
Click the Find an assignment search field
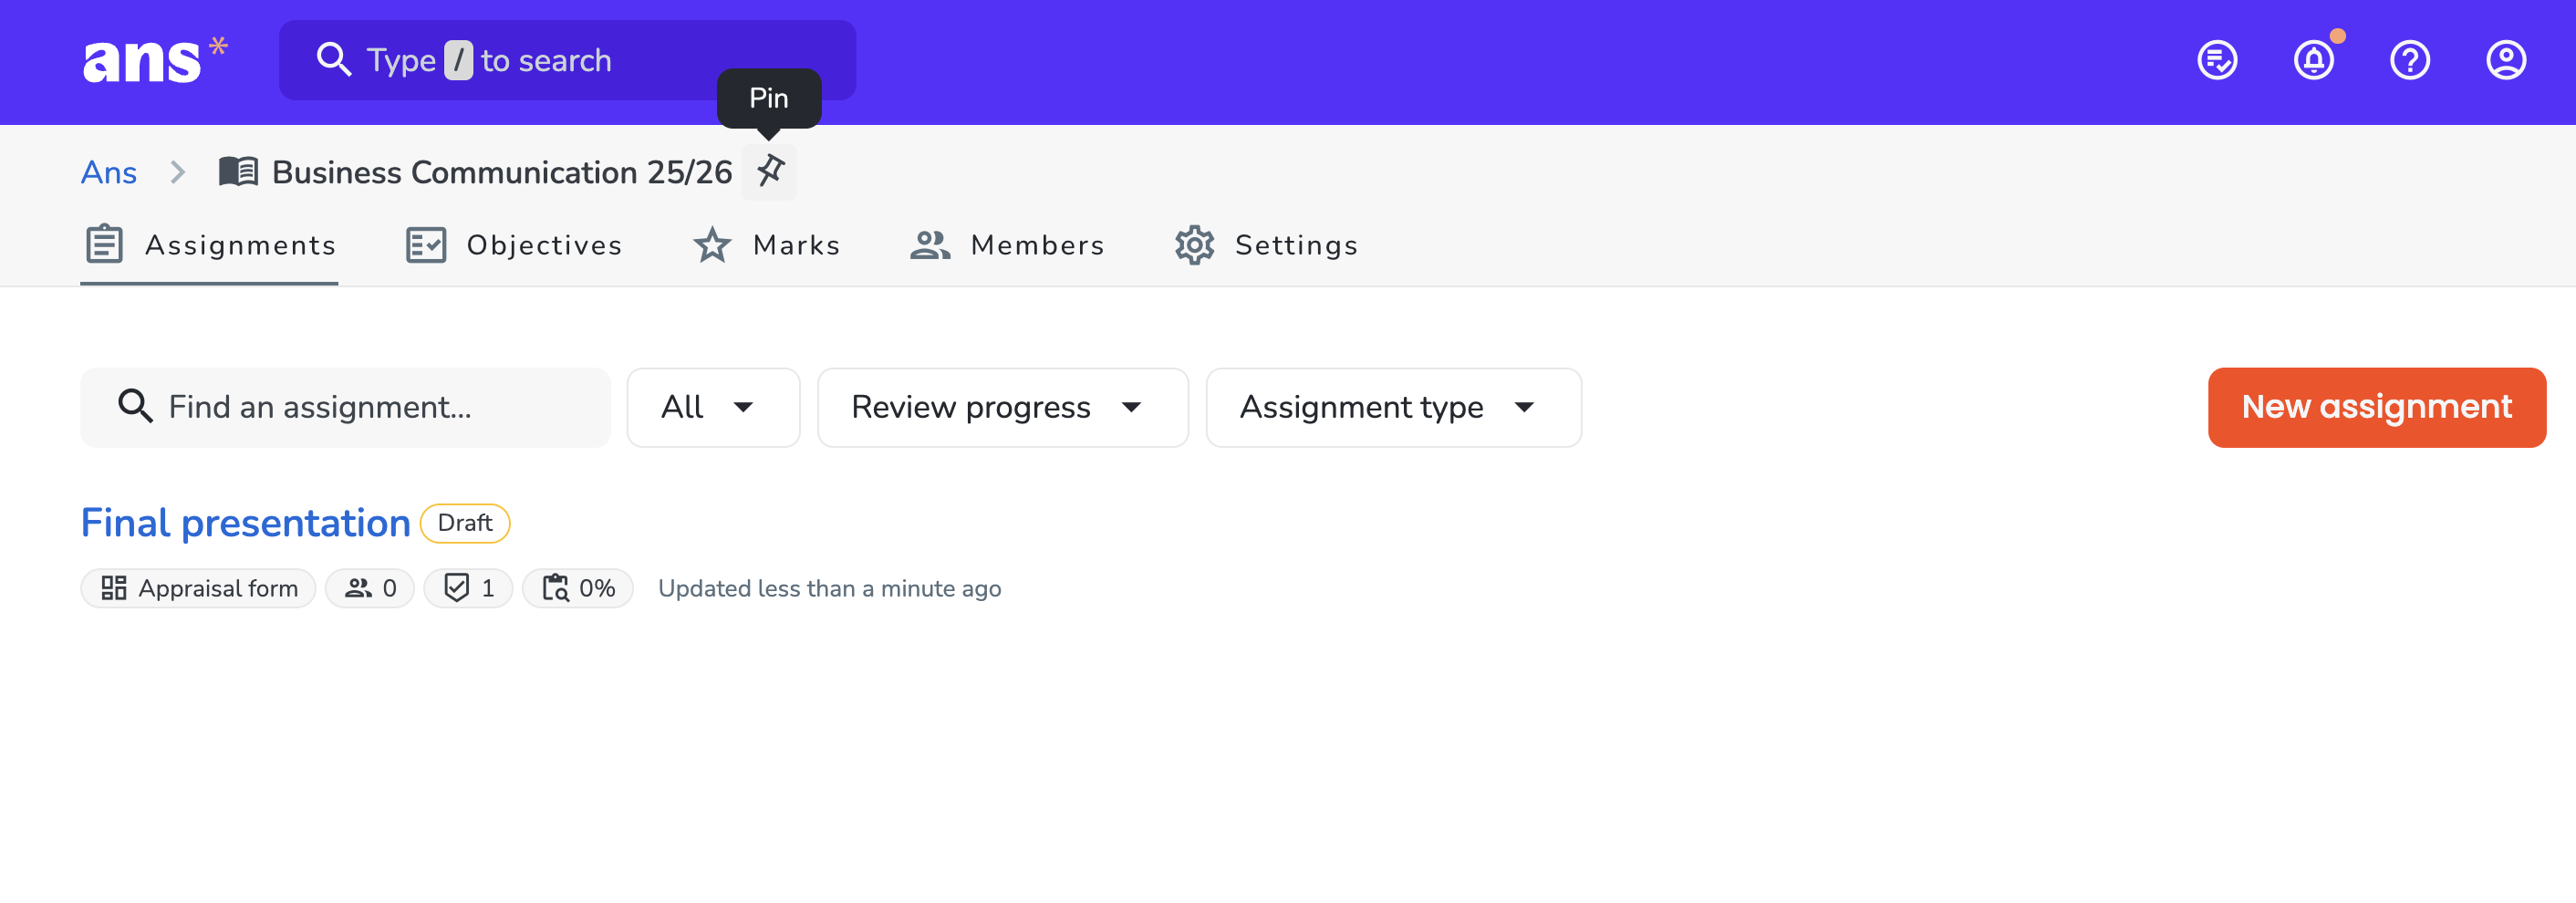coord(345,407)
